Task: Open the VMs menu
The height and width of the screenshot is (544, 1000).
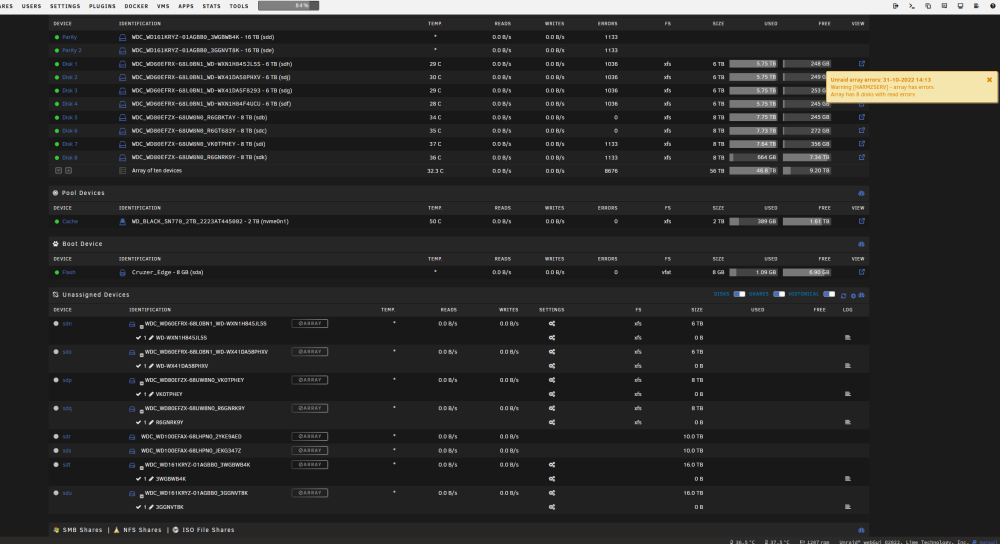Action: pos(163,6)
